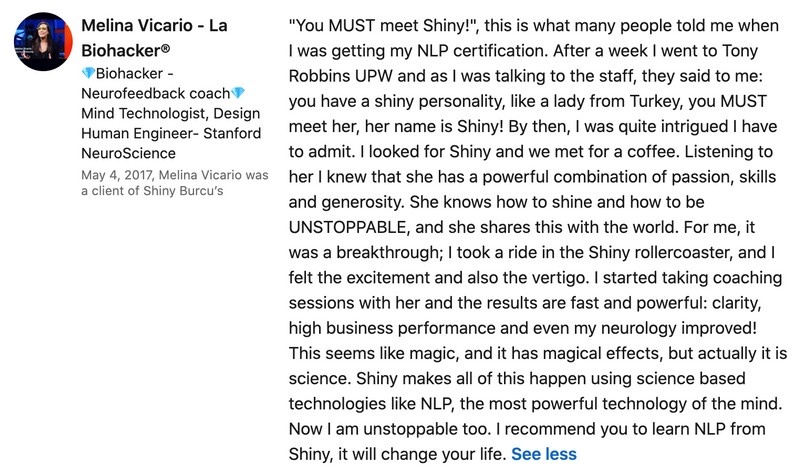Screen dimensions: 800x473
Task: Click the diamond icon before Biohacker
Action: tap(86, 76)
